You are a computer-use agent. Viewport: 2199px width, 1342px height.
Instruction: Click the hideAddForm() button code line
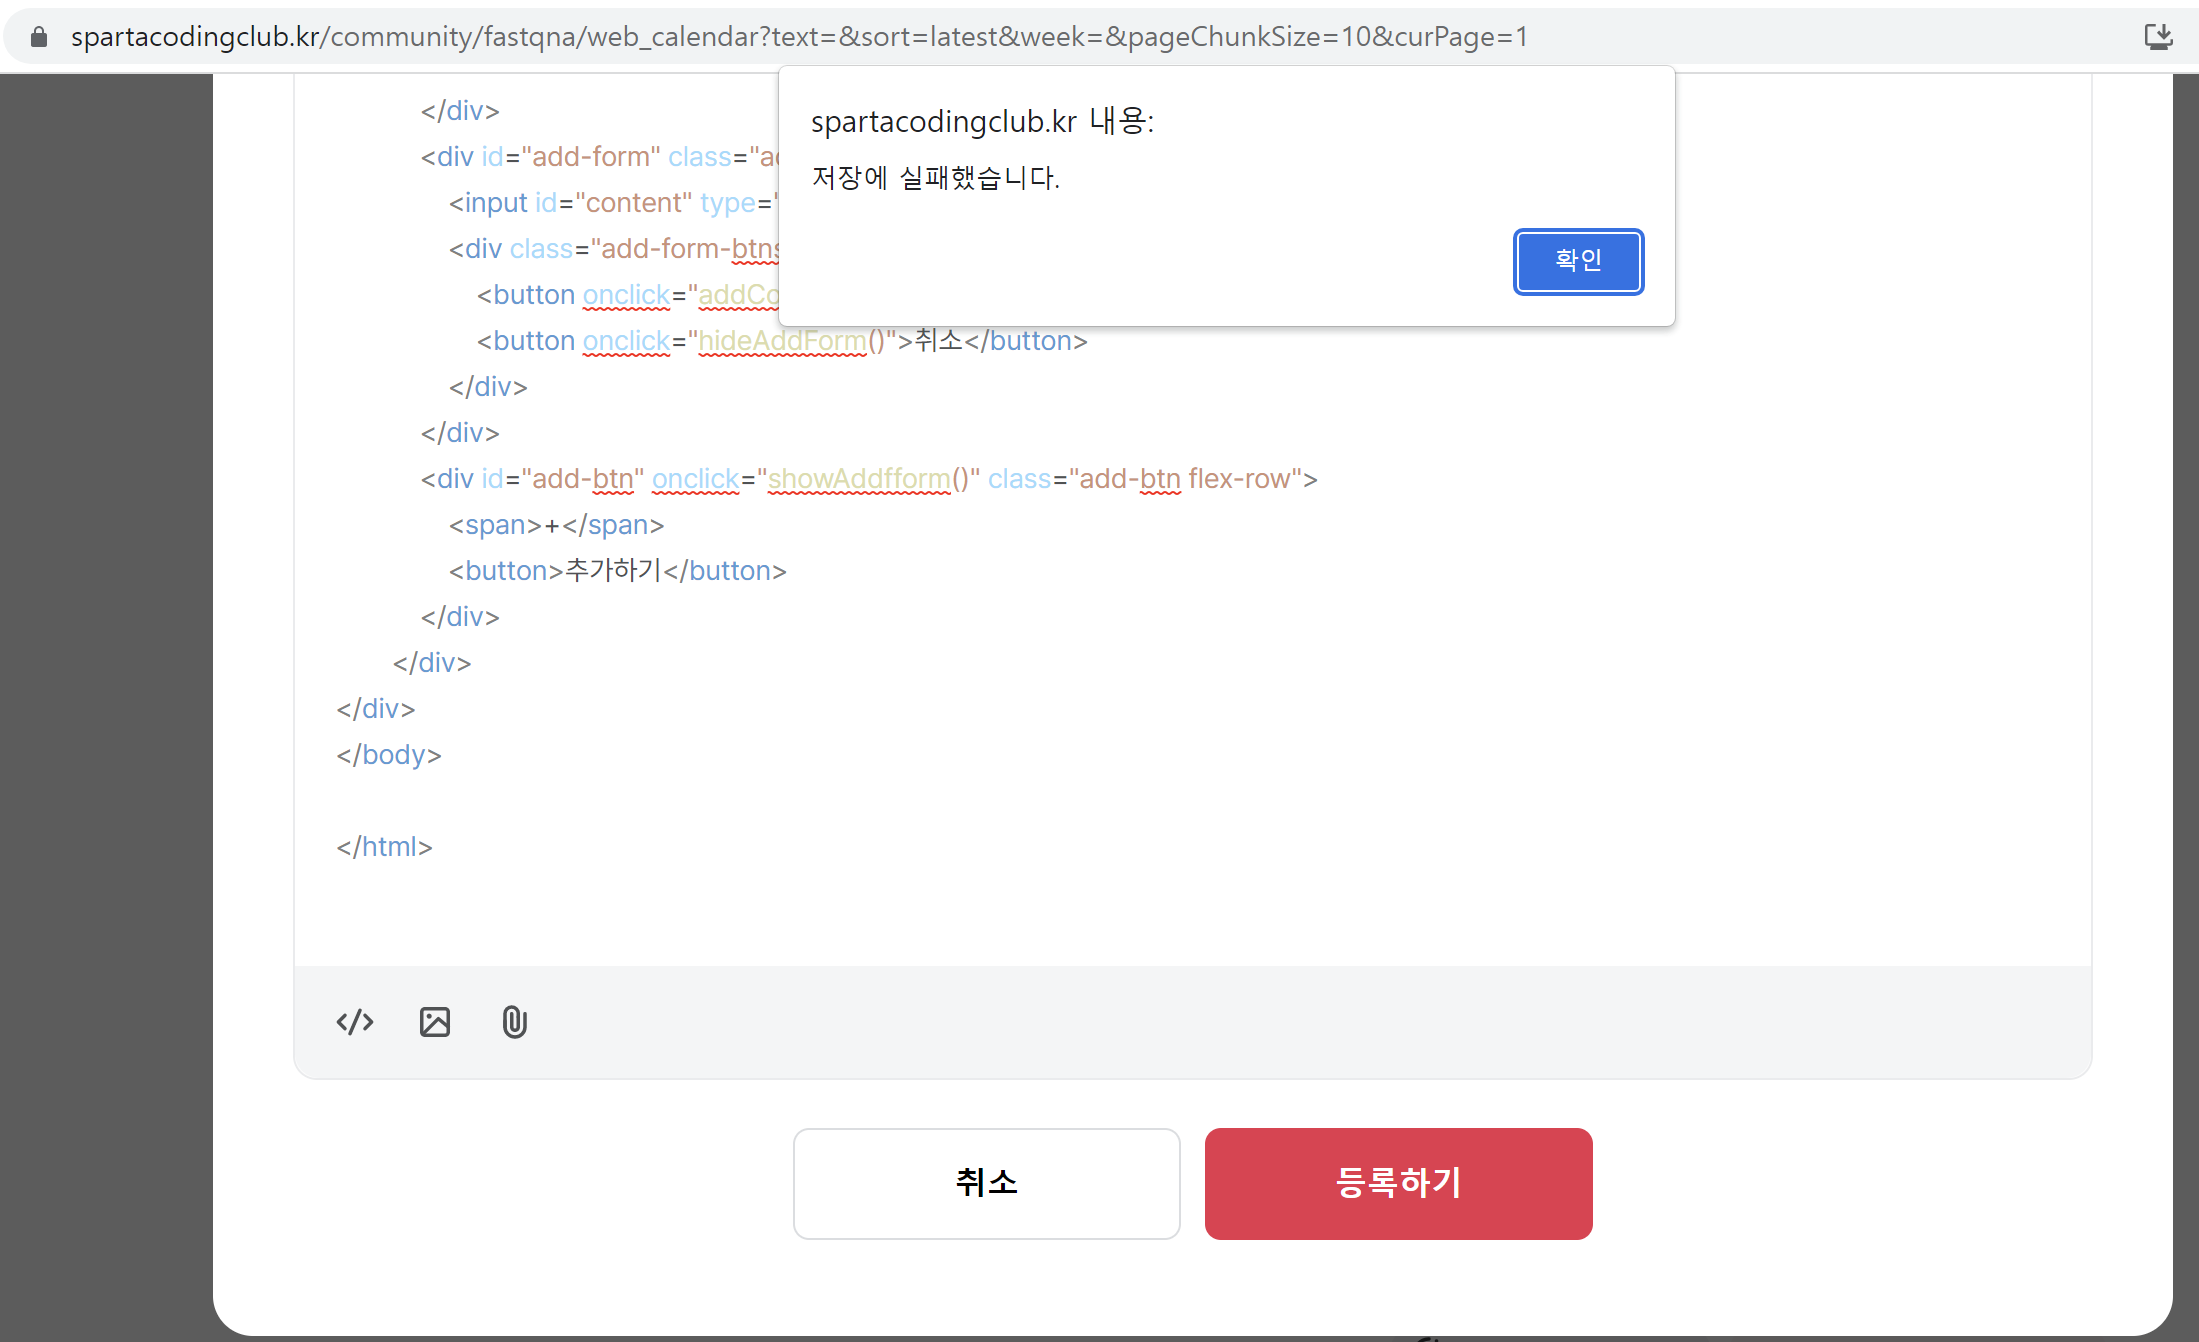[x=782, y=341]
